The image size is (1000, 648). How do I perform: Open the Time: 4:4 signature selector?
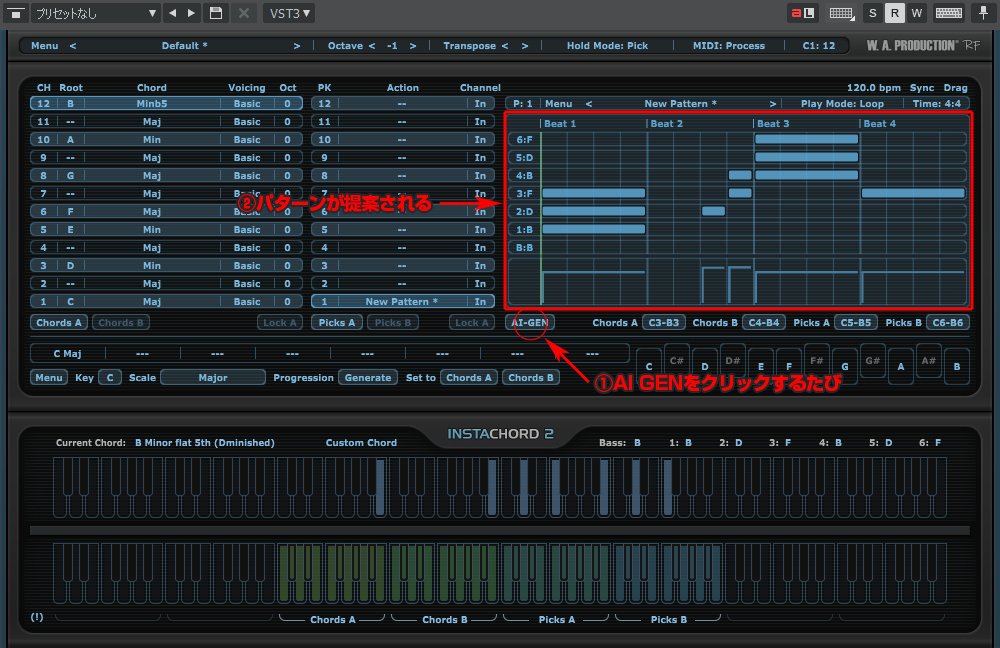click(936, 104)
